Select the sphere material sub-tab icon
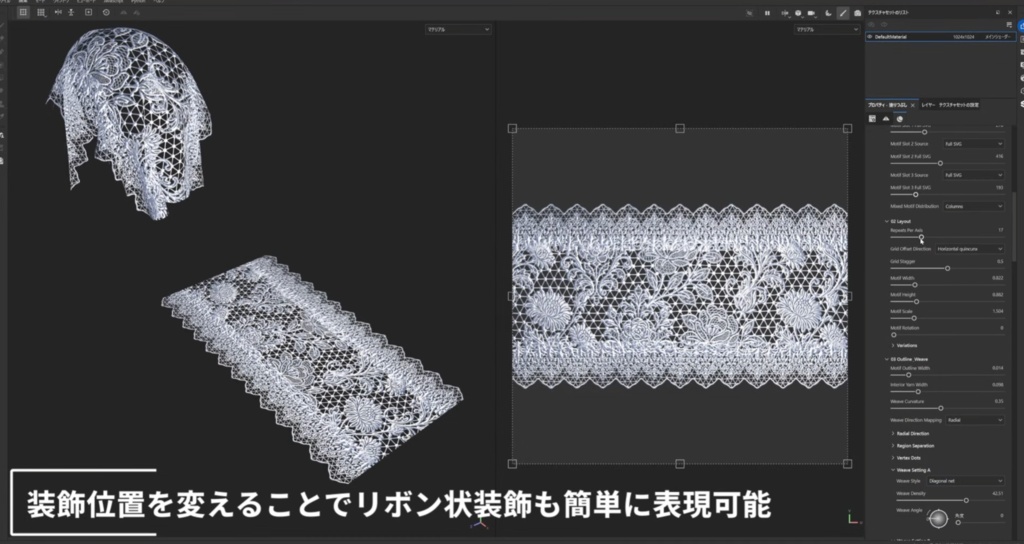This screenshot has height=544, width=1024. click(x=900, y=119)
